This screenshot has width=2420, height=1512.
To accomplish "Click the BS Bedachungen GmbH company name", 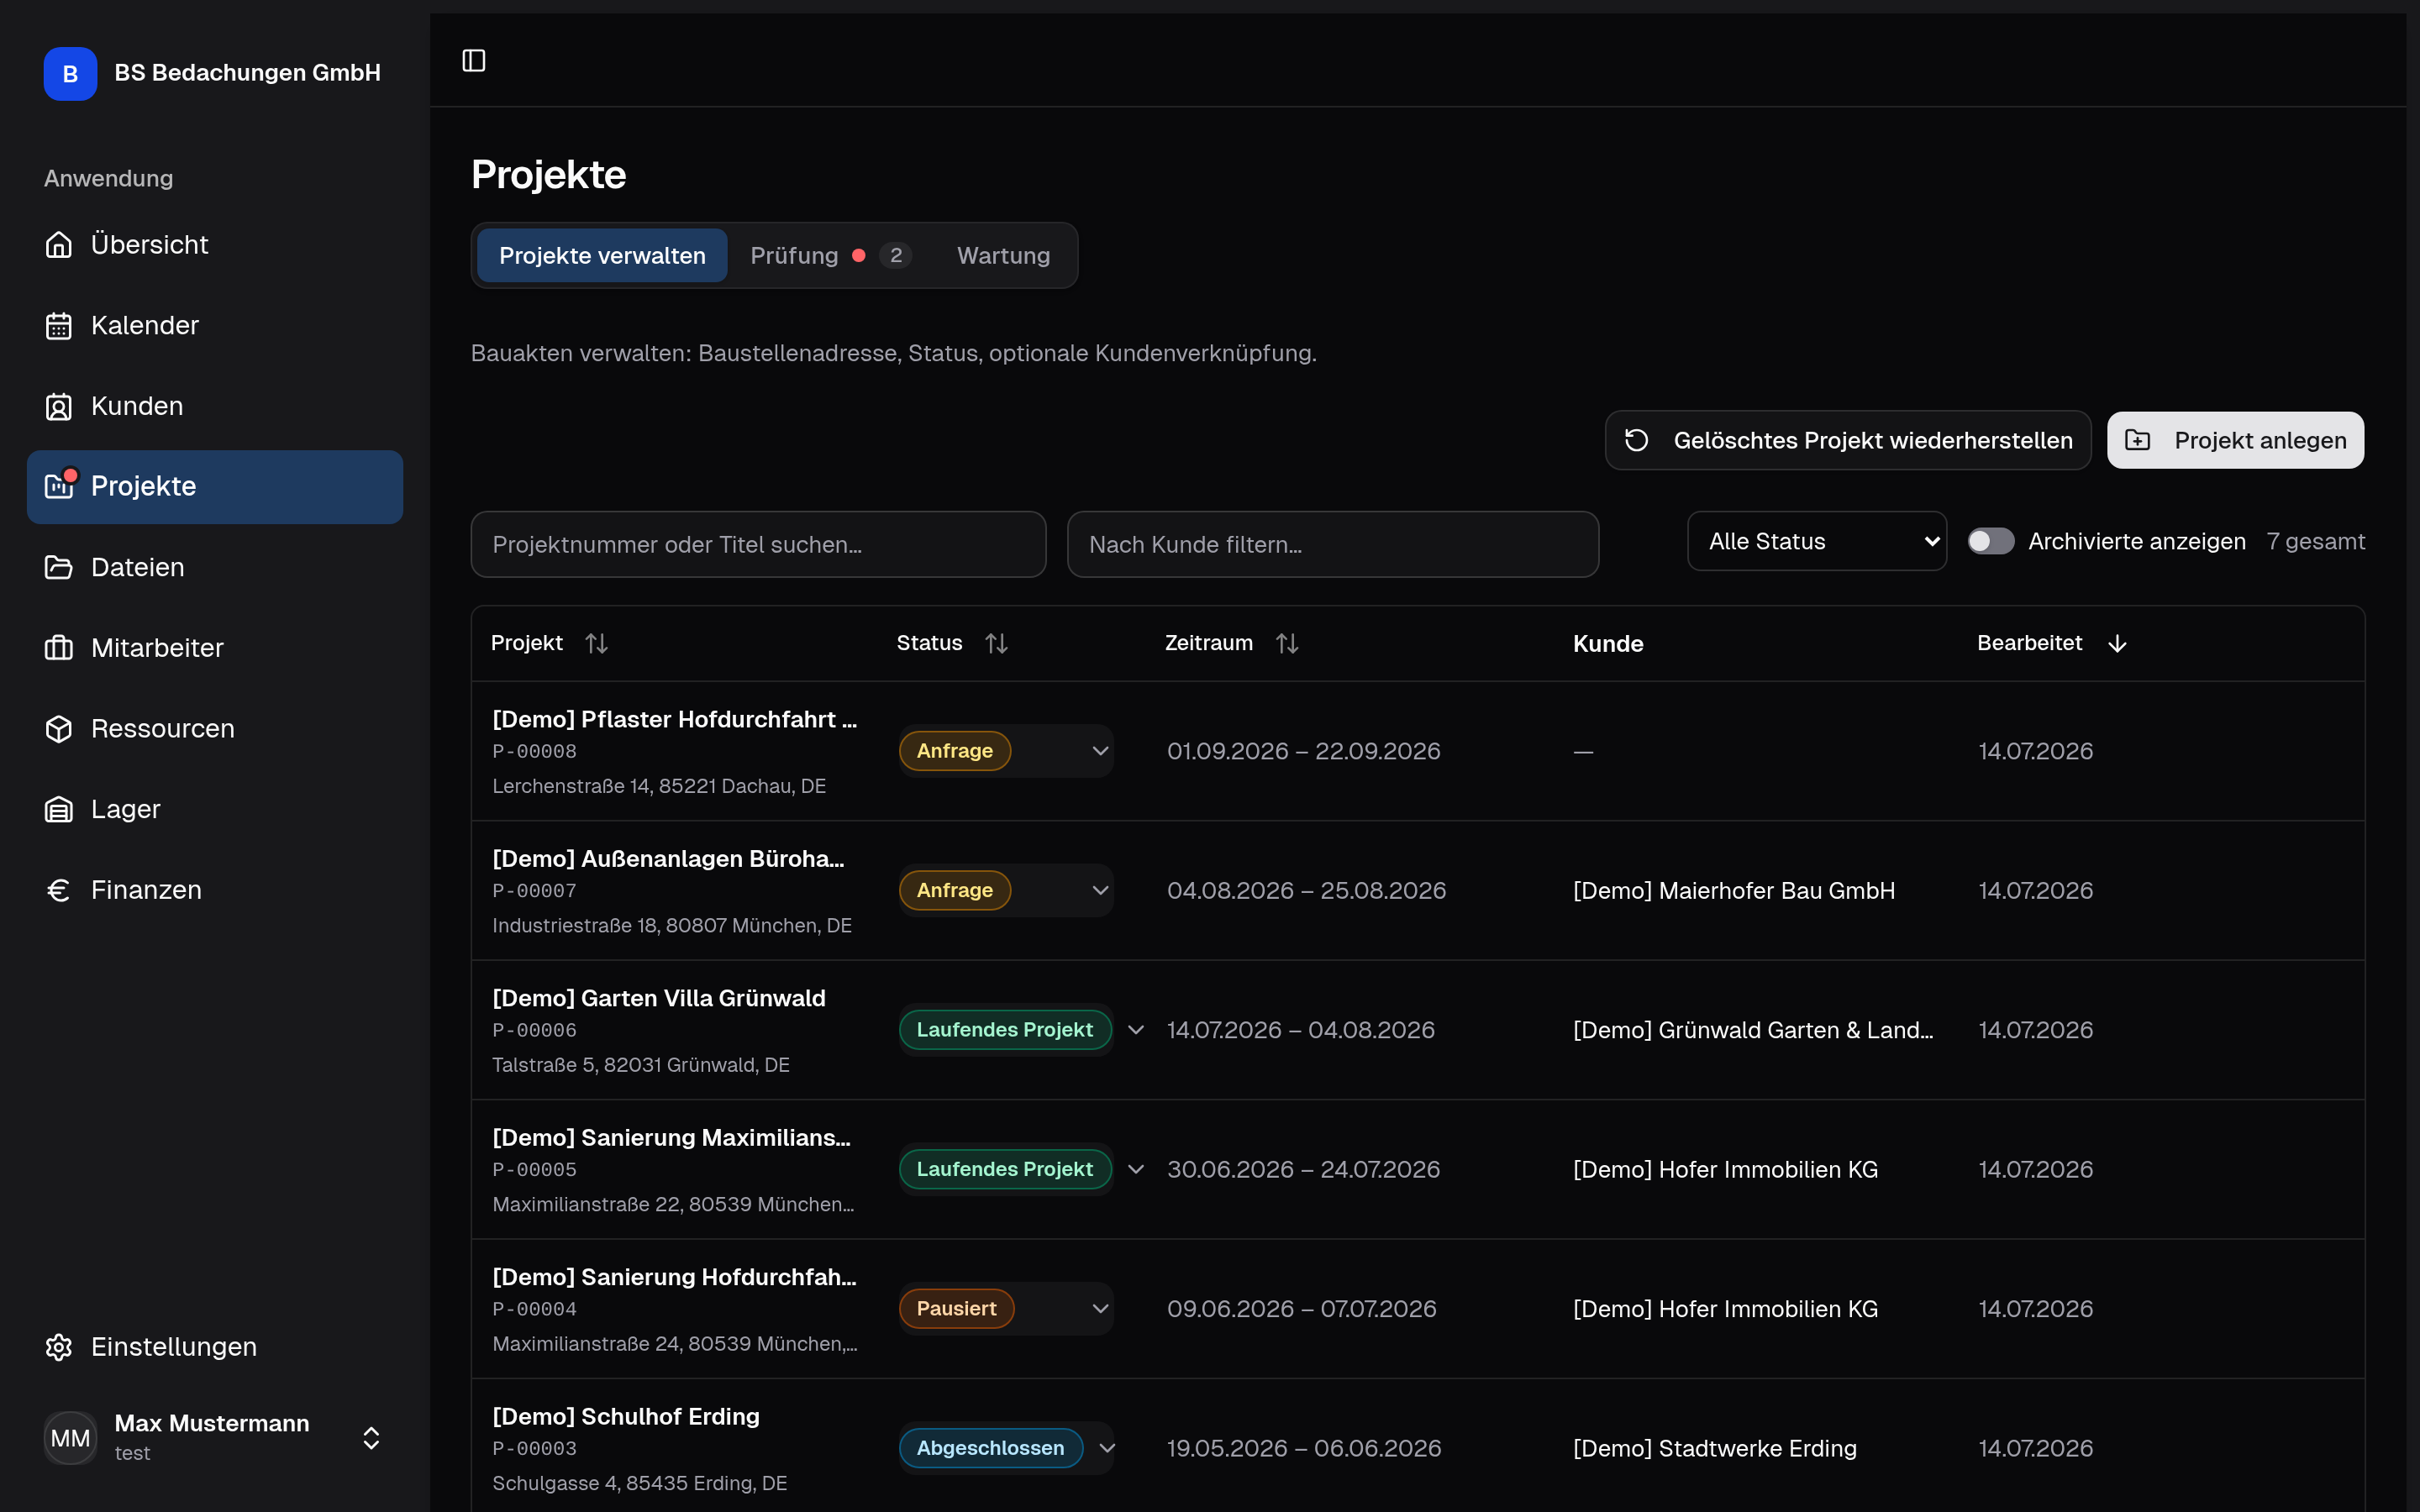I will (x=247, y=72).
